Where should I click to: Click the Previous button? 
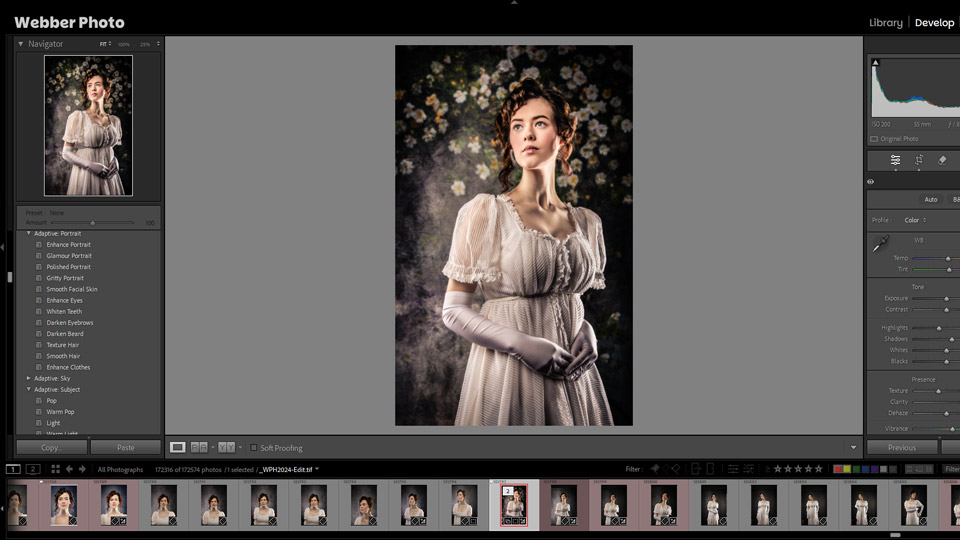(x=902, y=448)
